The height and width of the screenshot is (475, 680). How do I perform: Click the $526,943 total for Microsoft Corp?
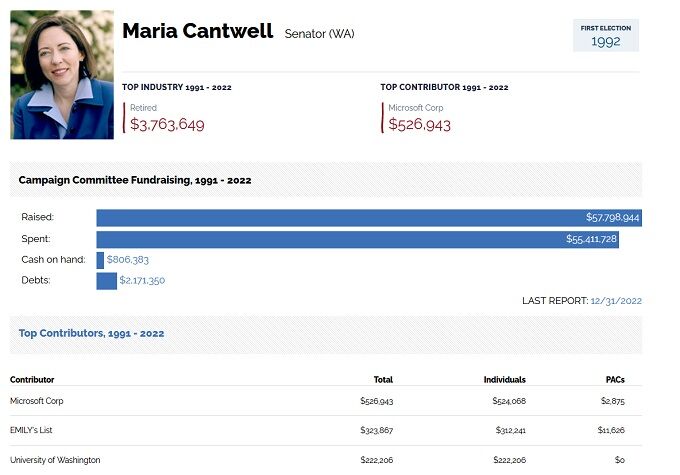tap(376, 401)
